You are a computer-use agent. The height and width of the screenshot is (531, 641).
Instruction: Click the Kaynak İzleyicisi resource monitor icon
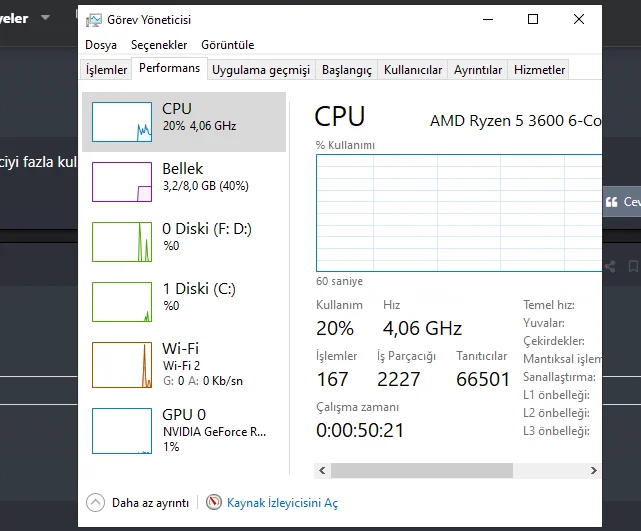[213, 503]
